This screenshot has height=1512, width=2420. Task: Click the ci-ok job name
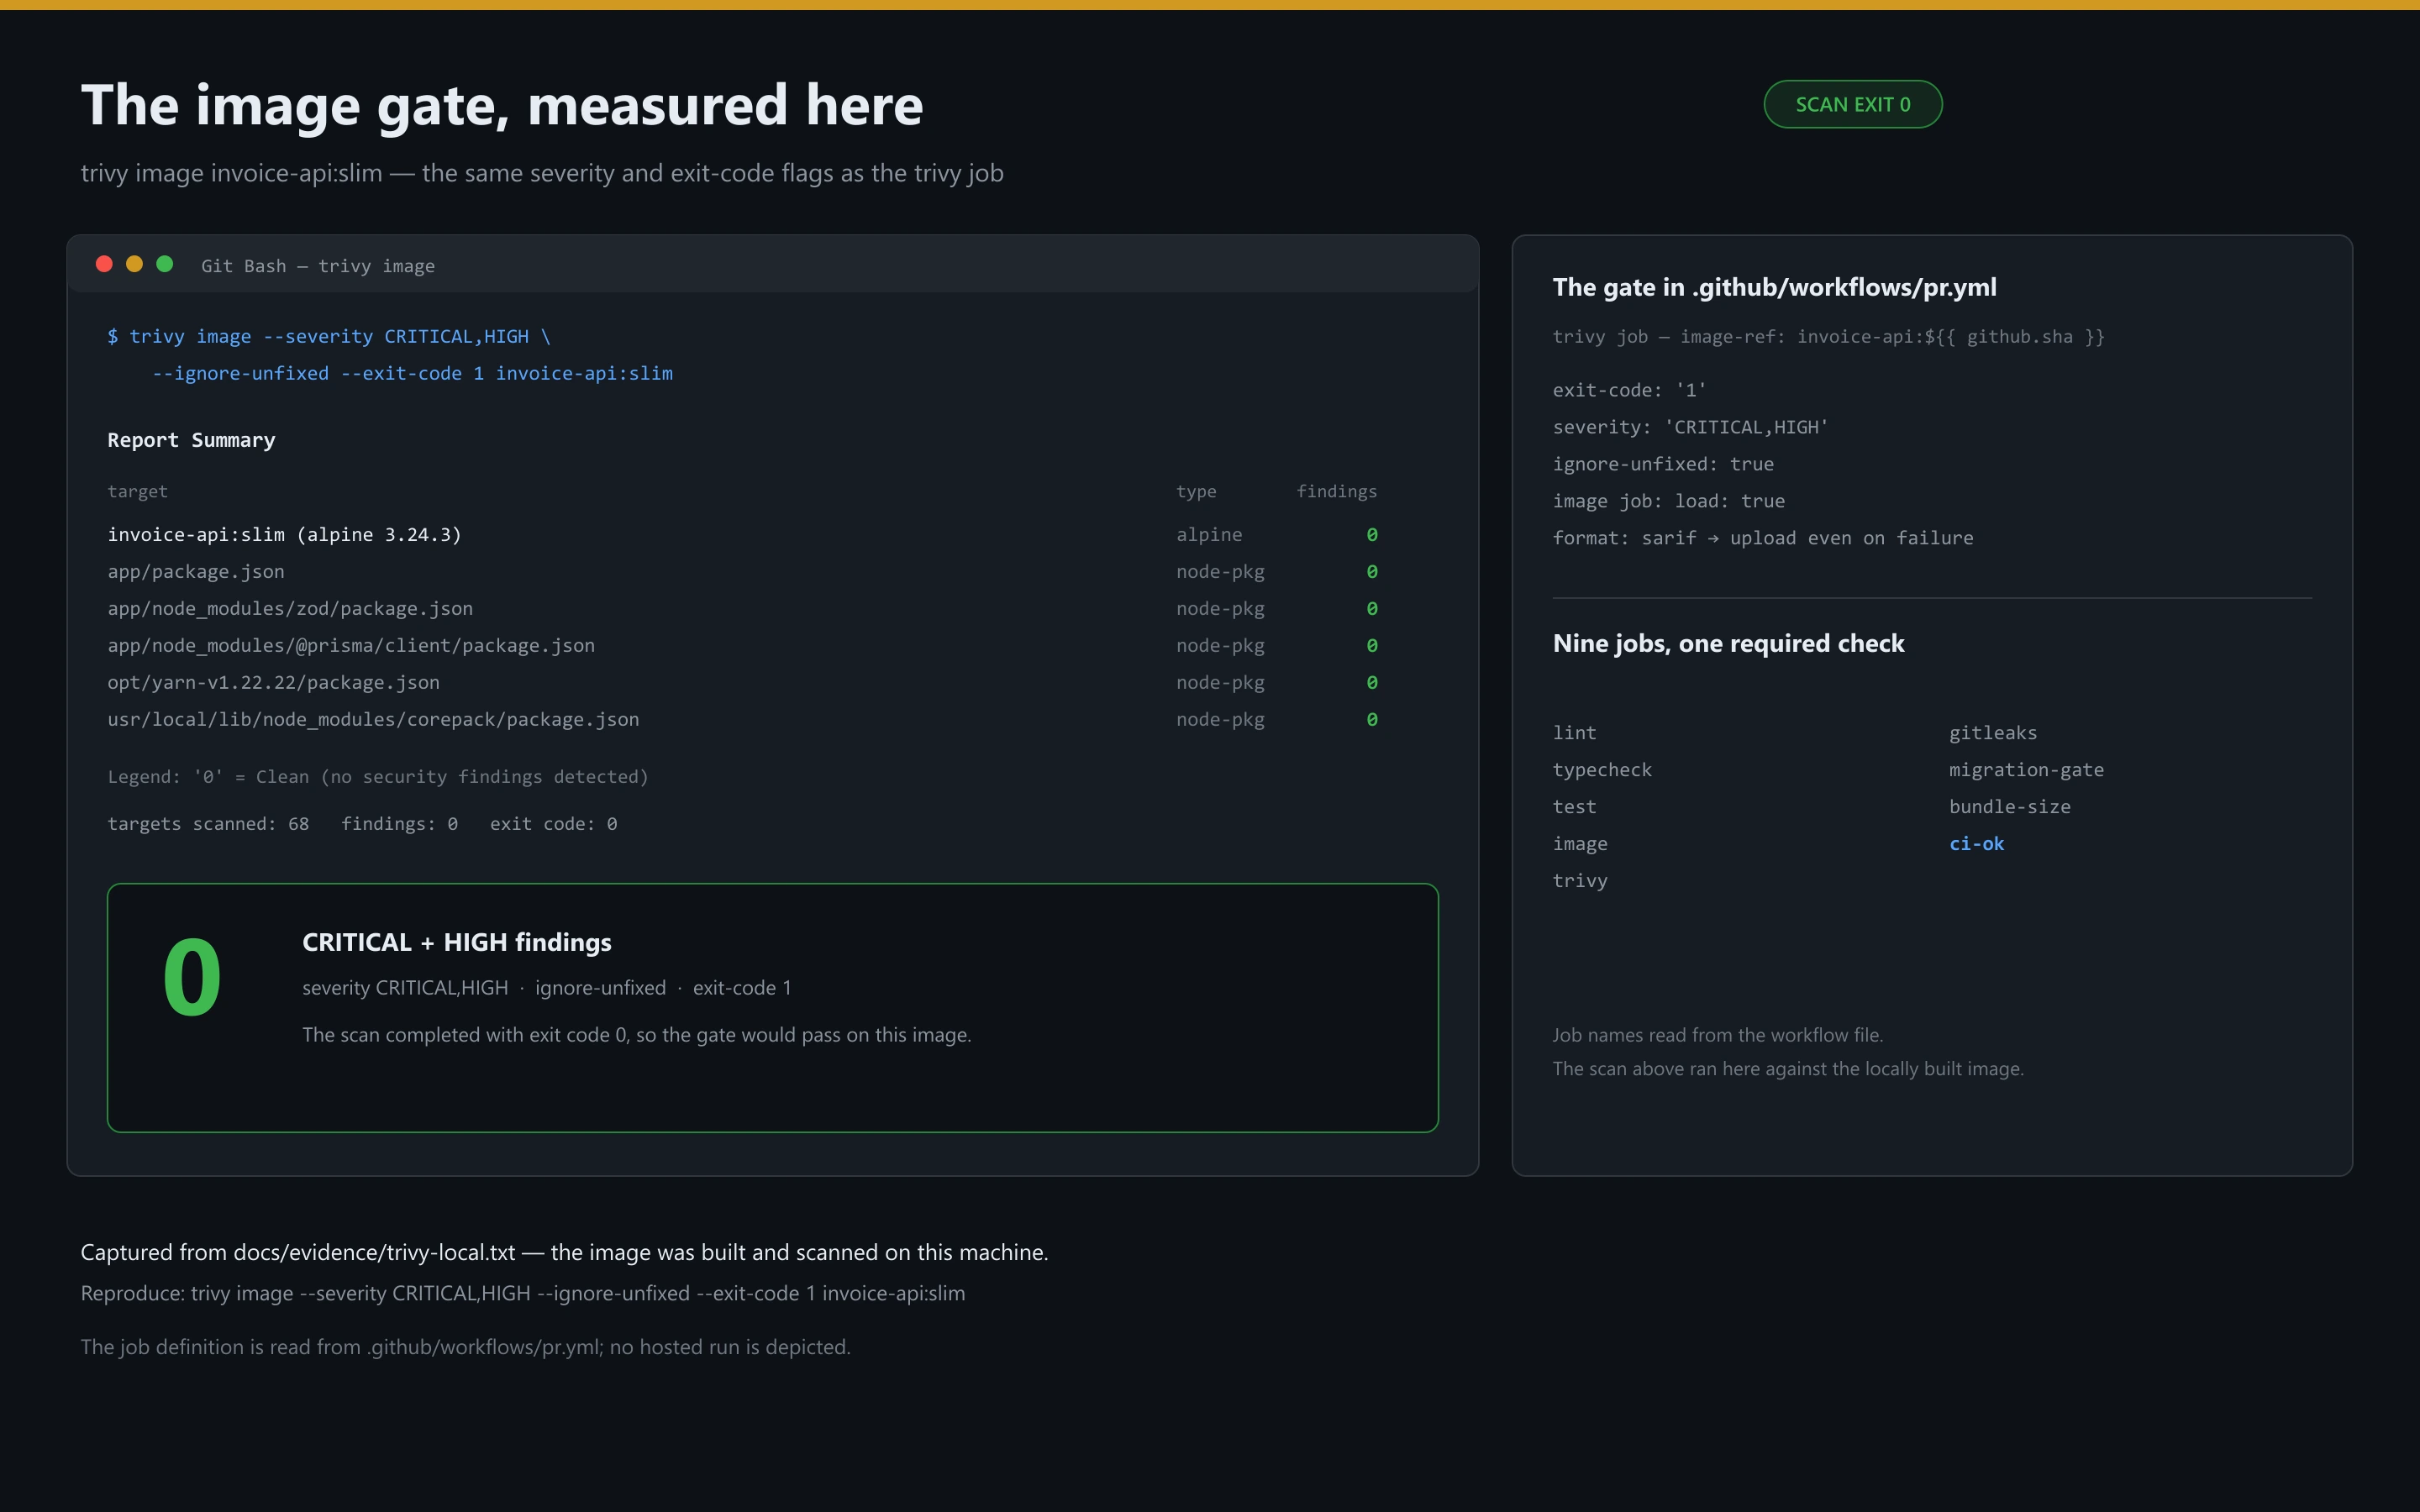1976,844
